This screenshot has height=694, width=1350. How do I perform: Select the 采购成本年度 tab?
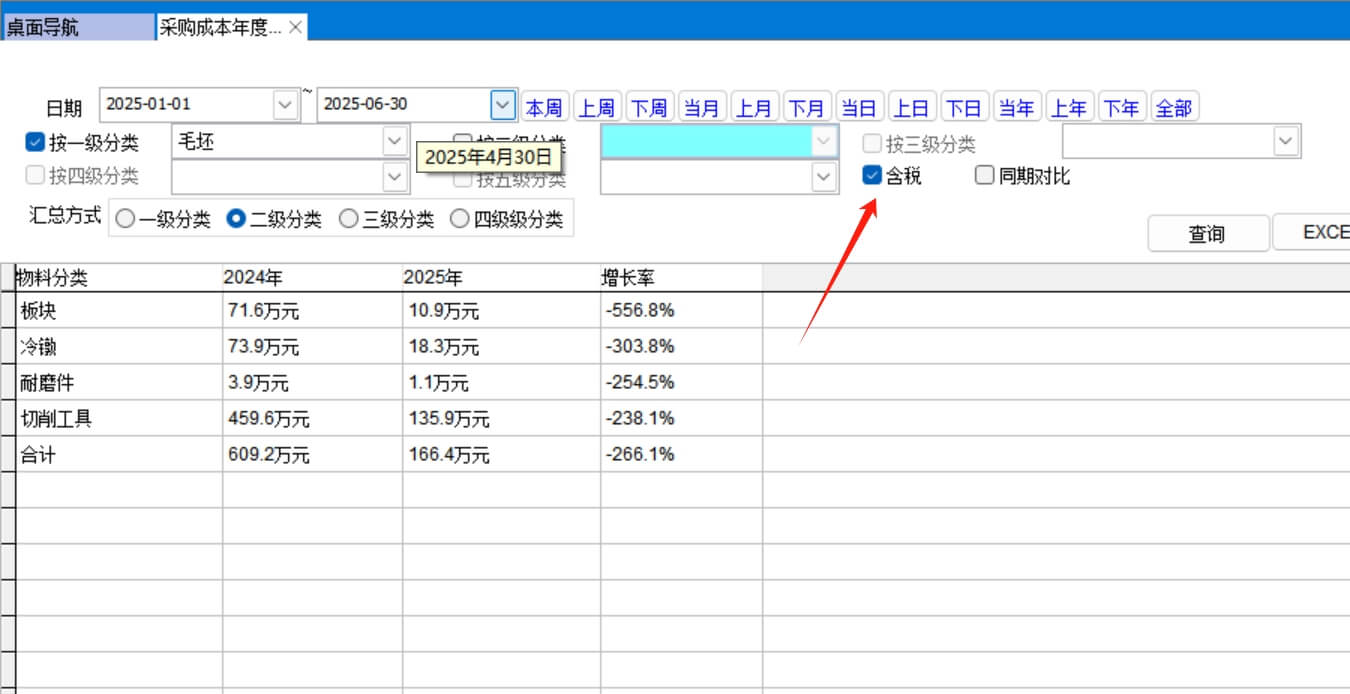220,28
